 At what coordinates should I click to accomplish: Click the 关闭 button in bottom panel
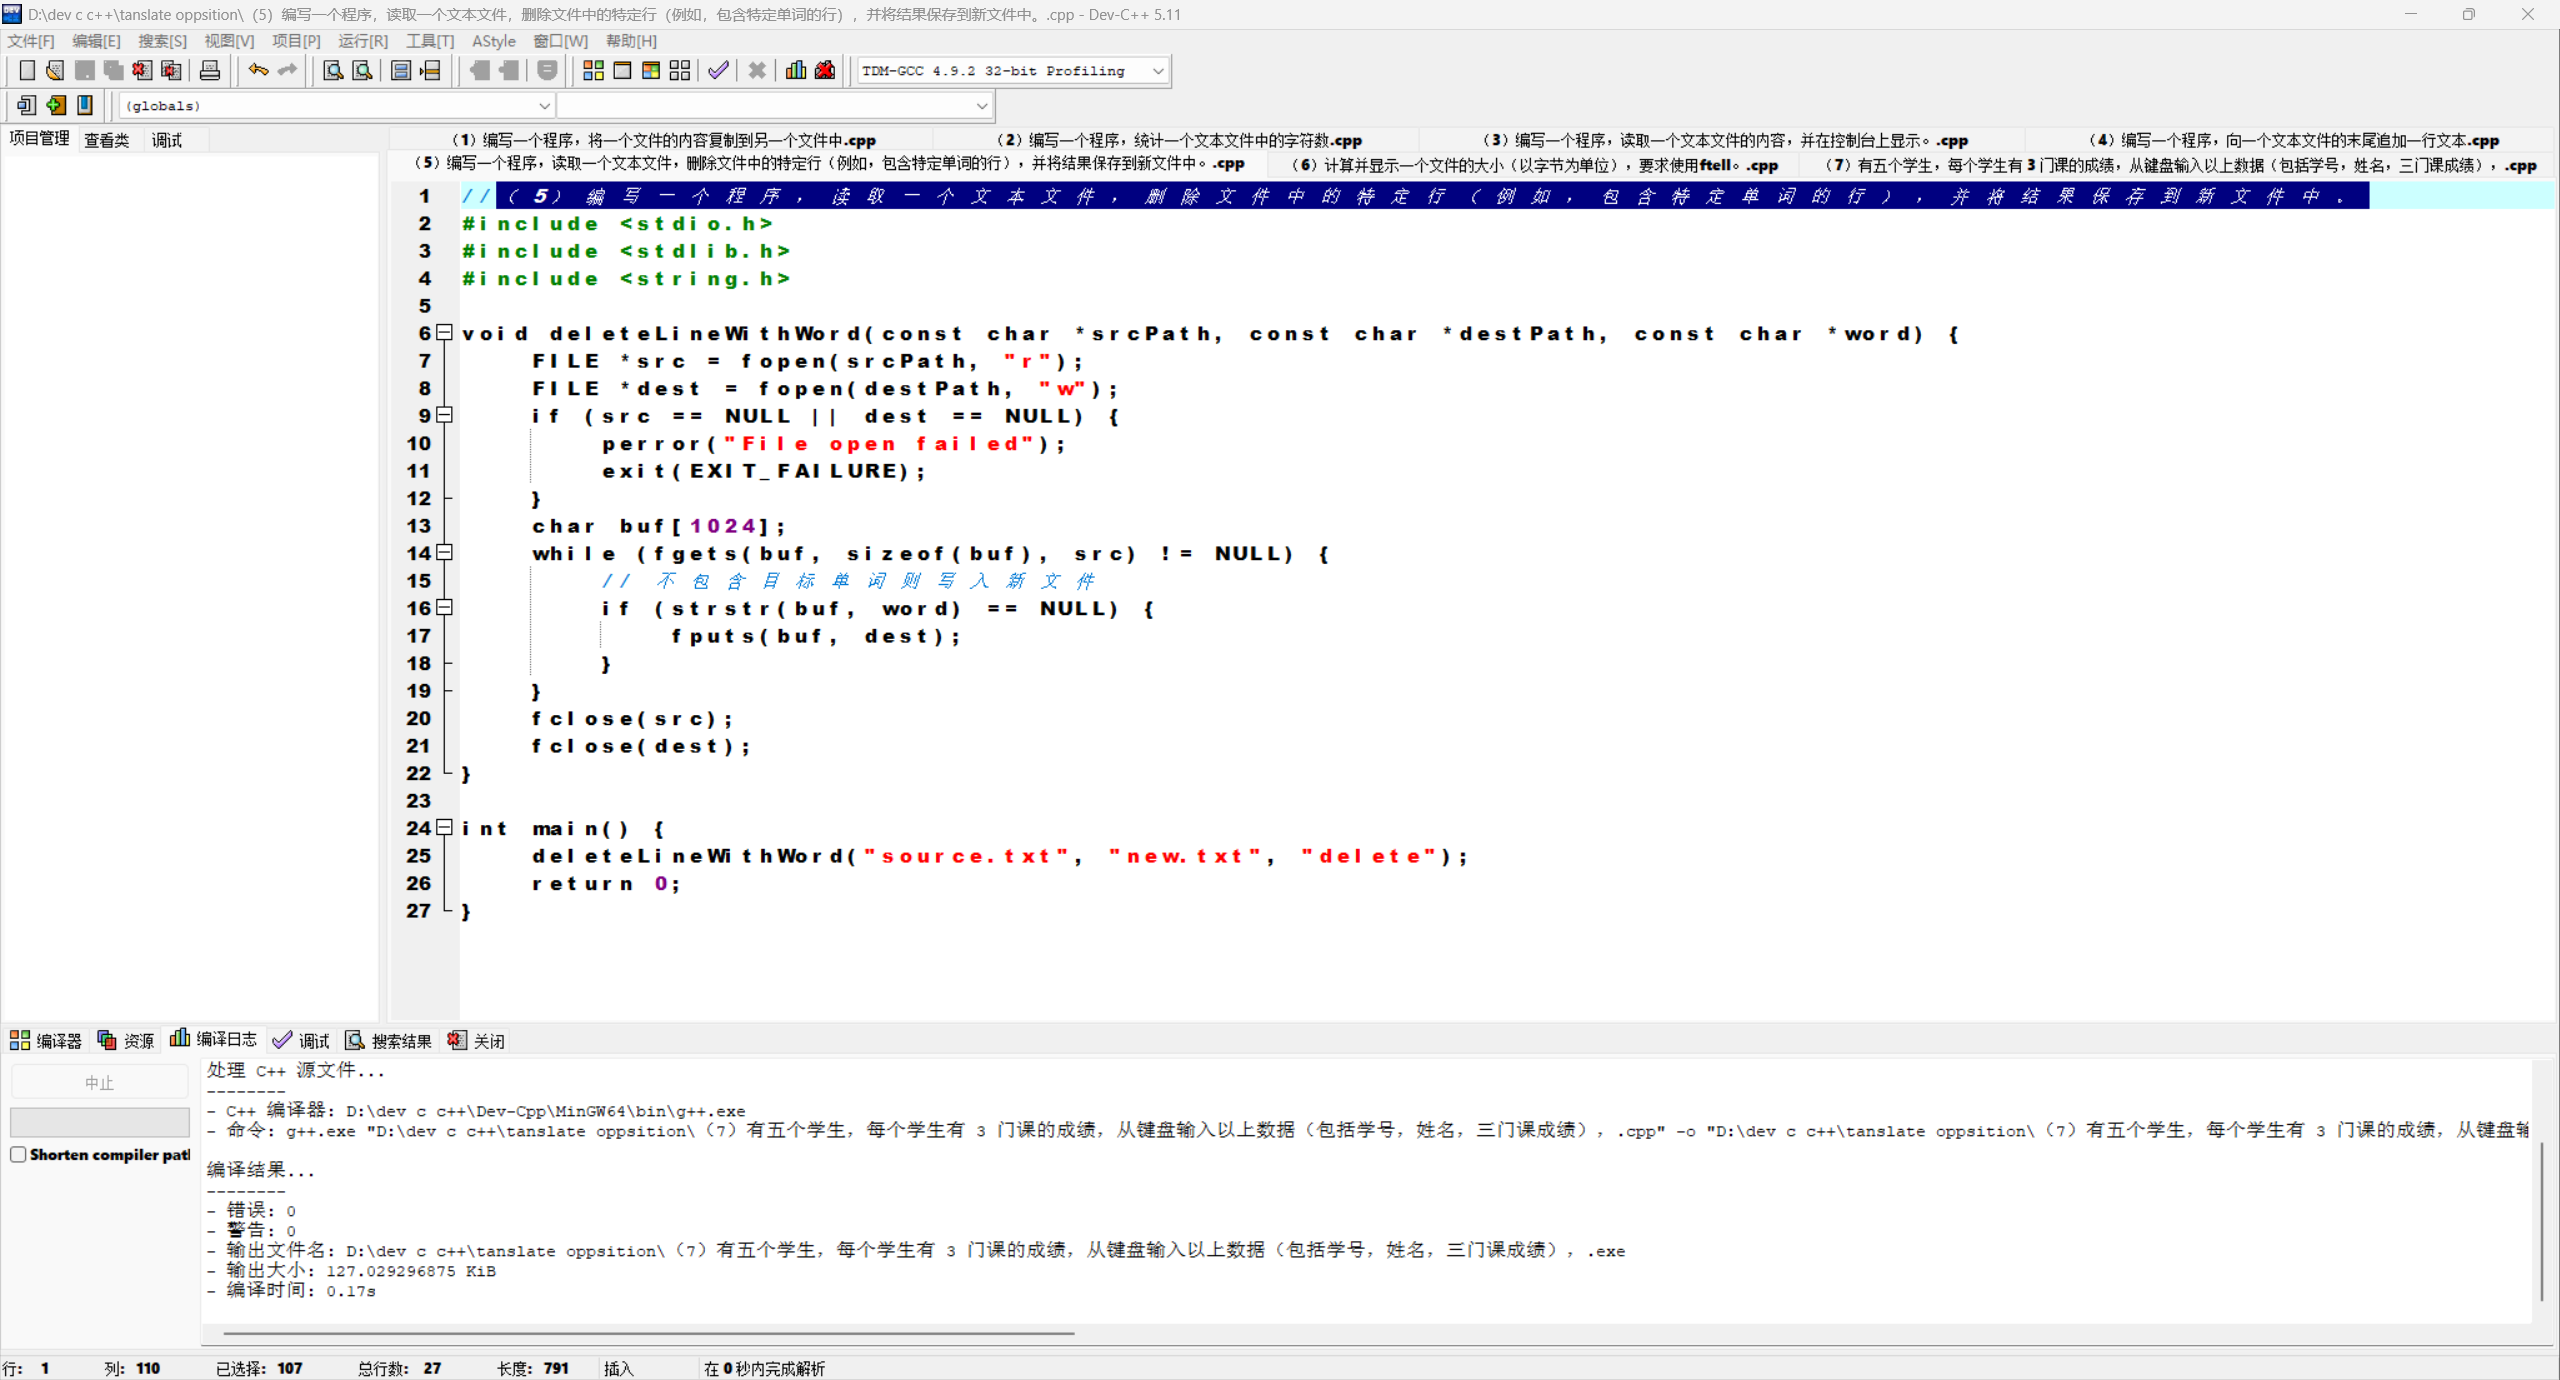[477, 1041]
